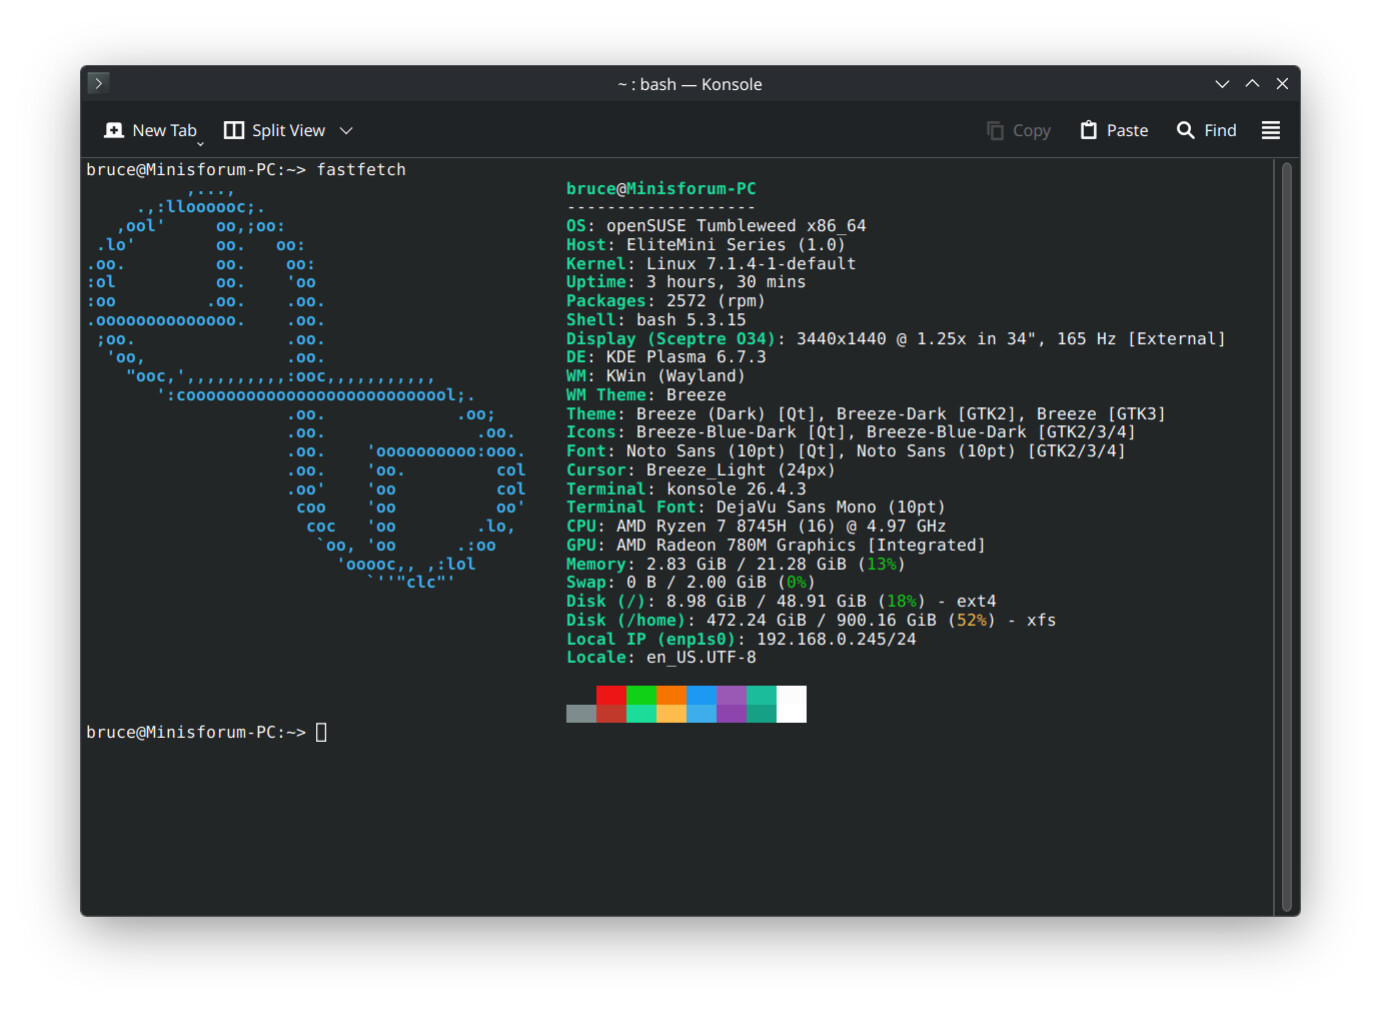Click 'AMD Ryzen 7 8745H' CPU text

click(x=701, y=526)
